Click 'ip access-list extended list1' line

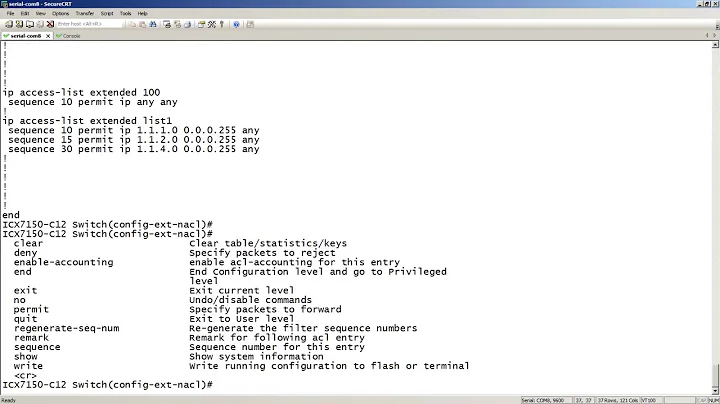click(87, 121)
